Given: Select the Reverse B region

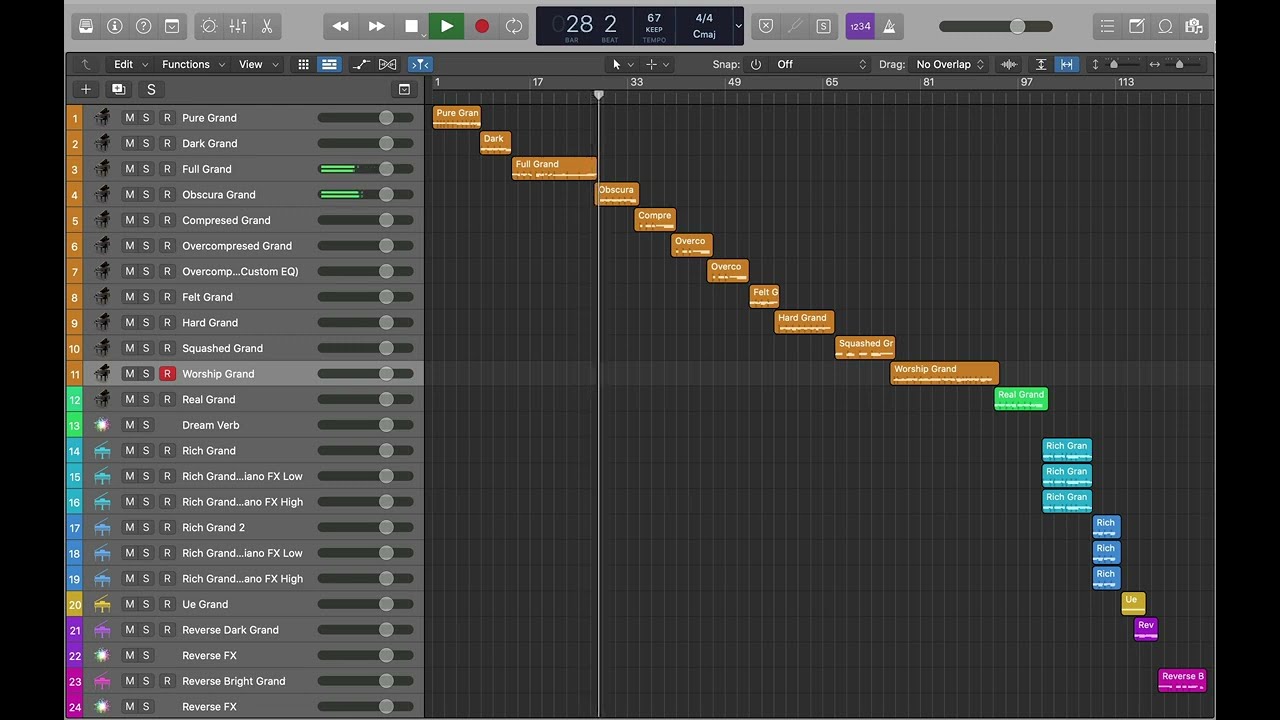Looking at the screenshot, I should coord(1182,681).
